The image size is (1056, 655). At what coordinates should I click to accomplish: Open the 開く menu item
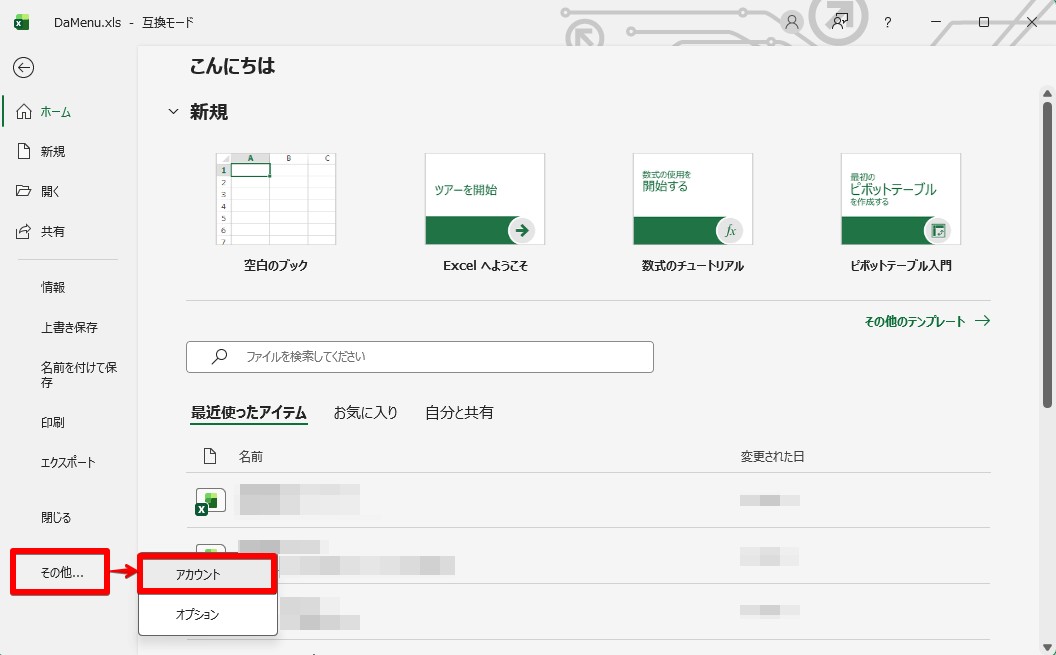pyautogui.click(x=50, y=191)
